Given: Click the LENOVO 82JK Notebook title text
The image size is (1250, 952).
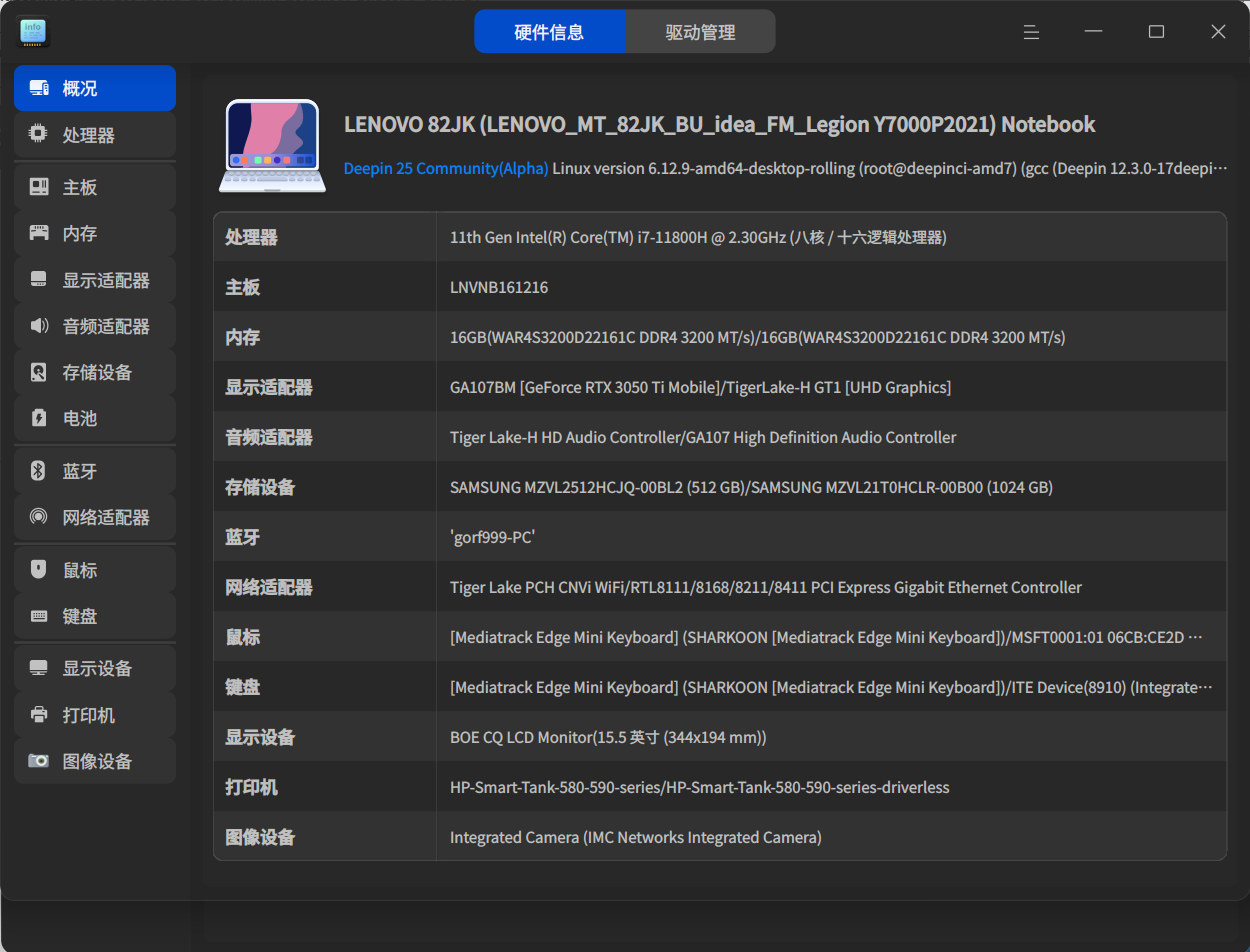Looking at the screenshot, I should (x=720, y=124).
